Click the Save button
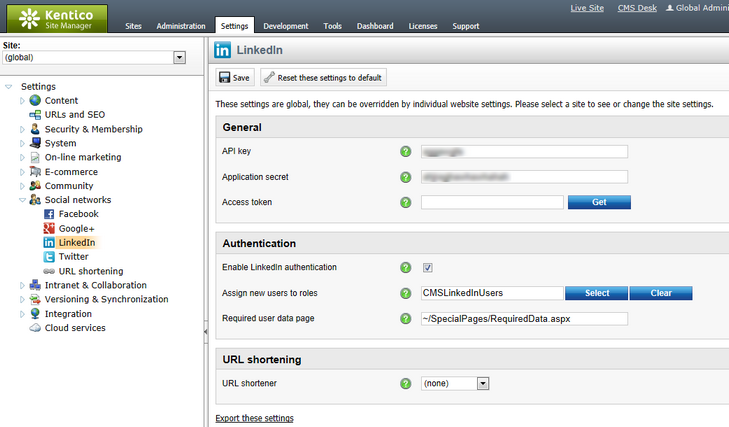729x427 pixels. click(235, 77)
